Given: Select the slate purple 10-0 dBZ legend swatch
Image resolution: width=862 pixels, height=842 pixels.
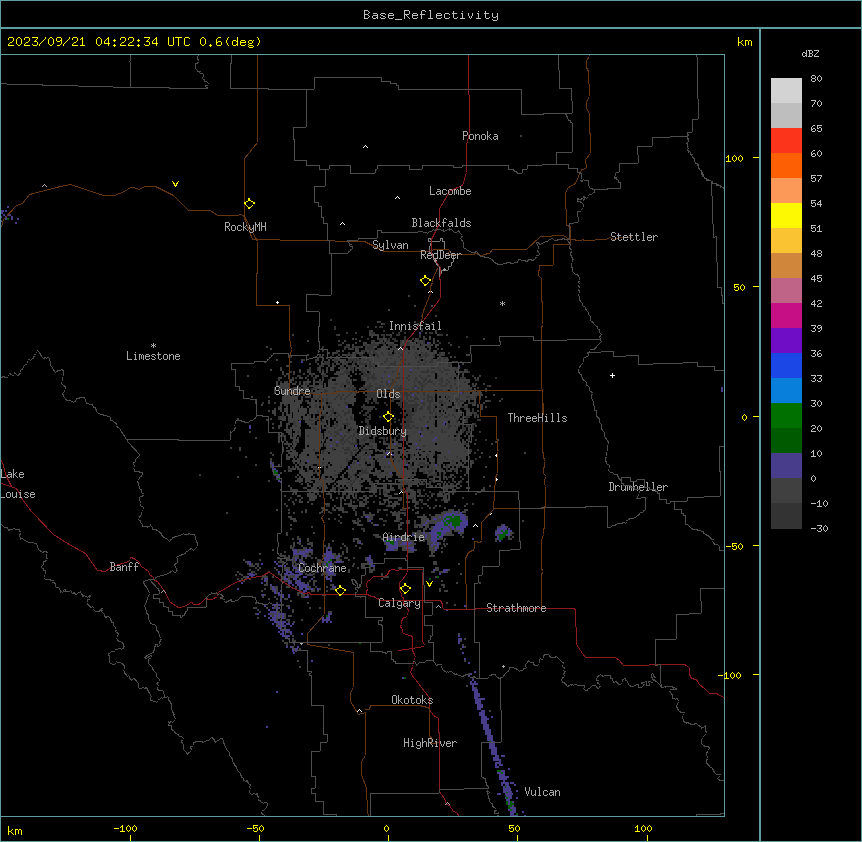Looking at the screenshot, I should (x=786, y=466).
